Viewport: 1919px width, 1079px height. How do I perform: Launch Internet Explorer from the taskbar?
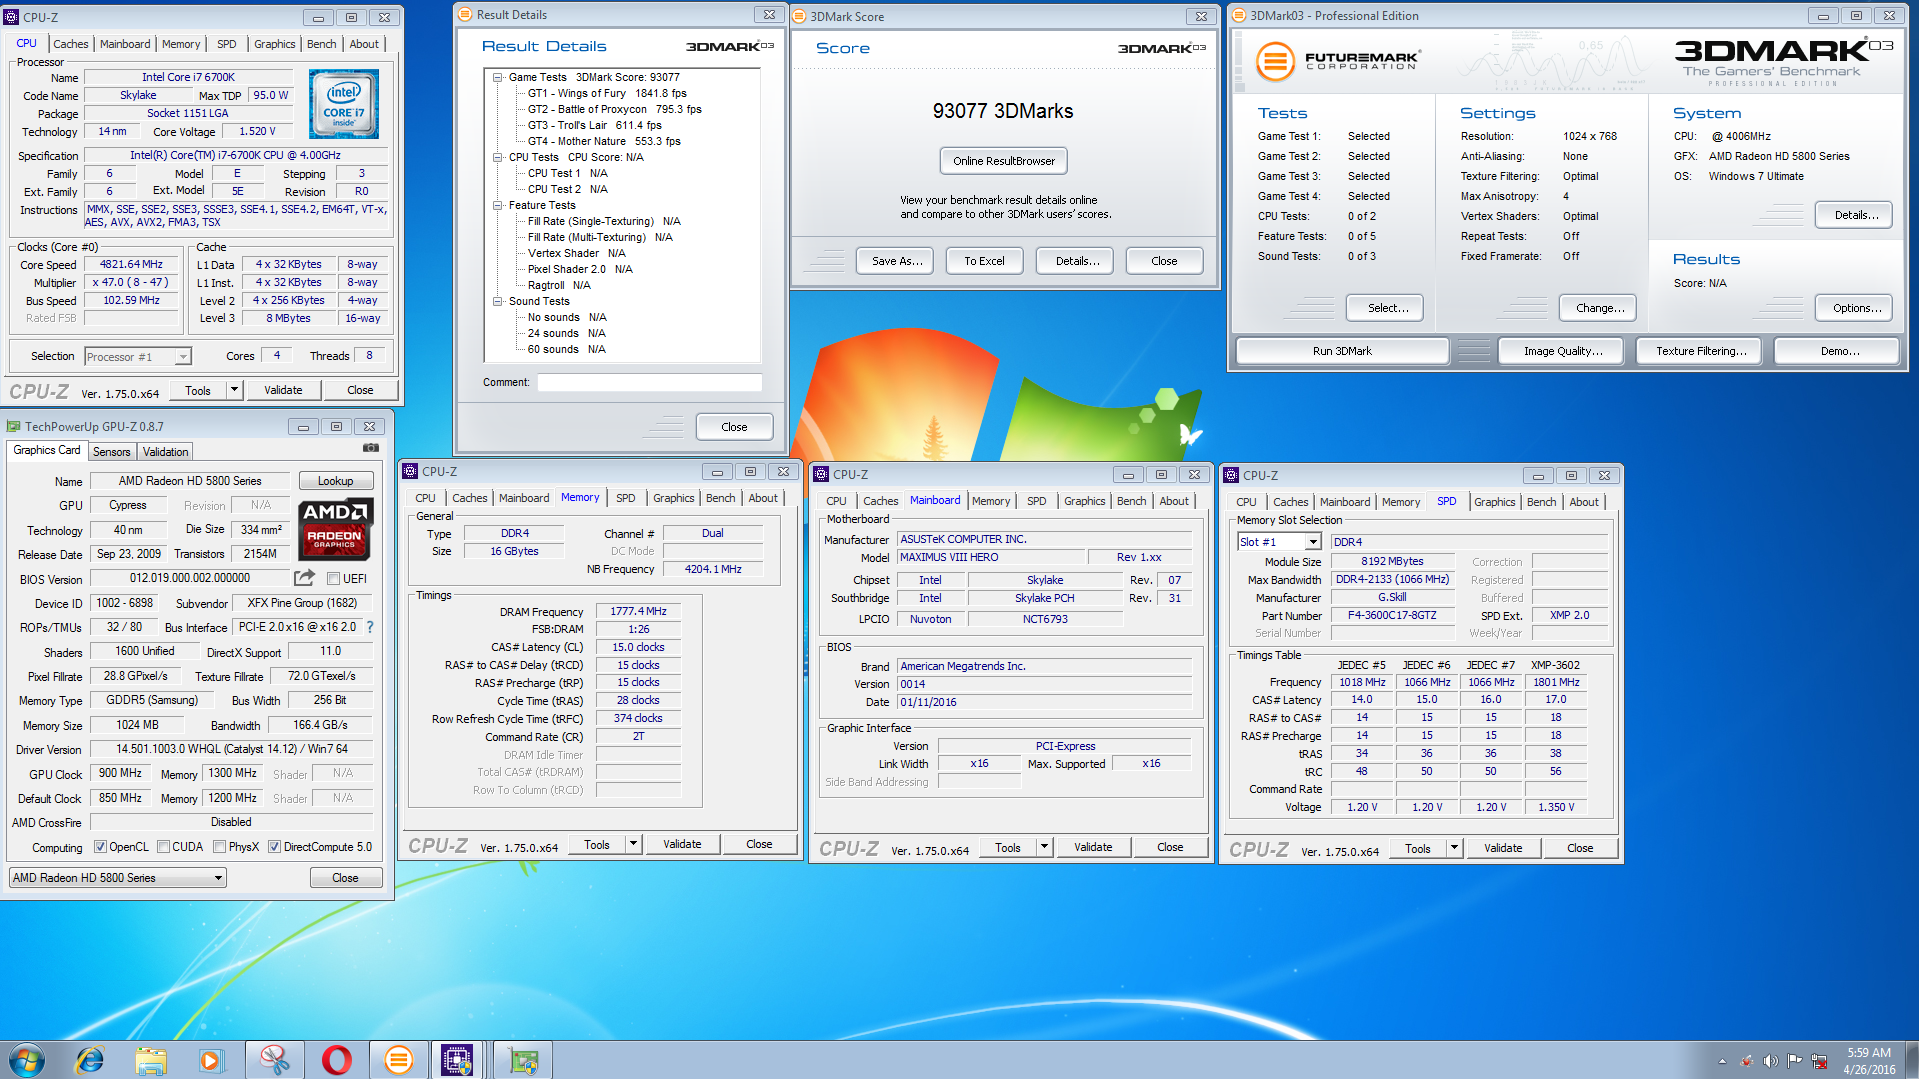coord(89,1060)
